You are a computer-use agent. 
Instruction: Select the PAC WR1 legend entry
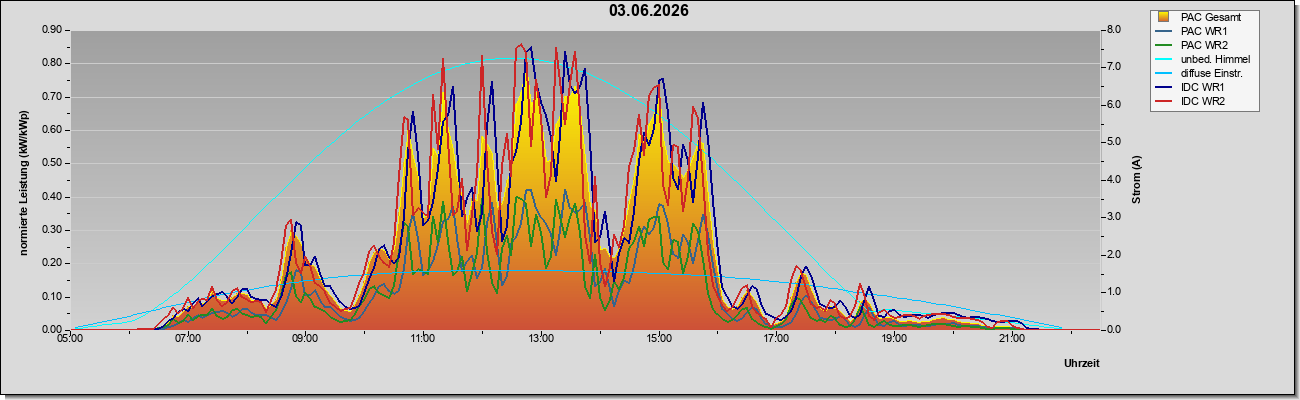pos(1203,31)
